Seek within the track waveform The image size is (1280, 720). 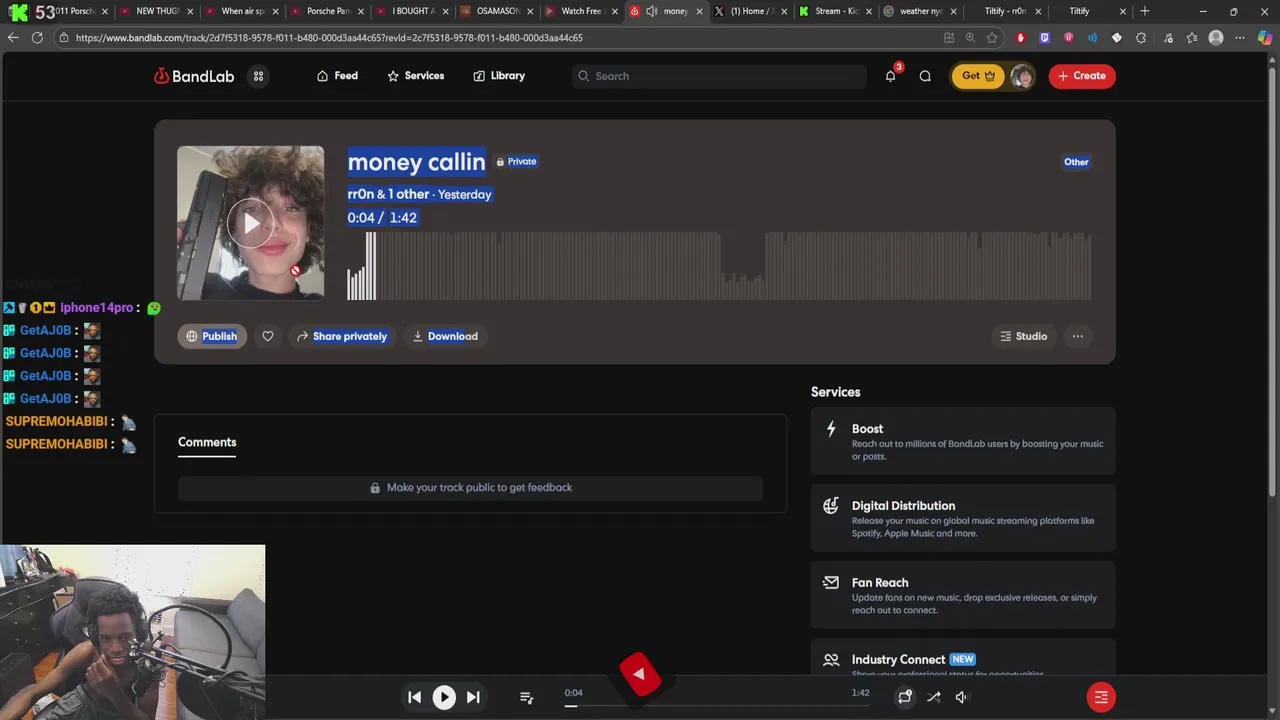pos(719,266)
